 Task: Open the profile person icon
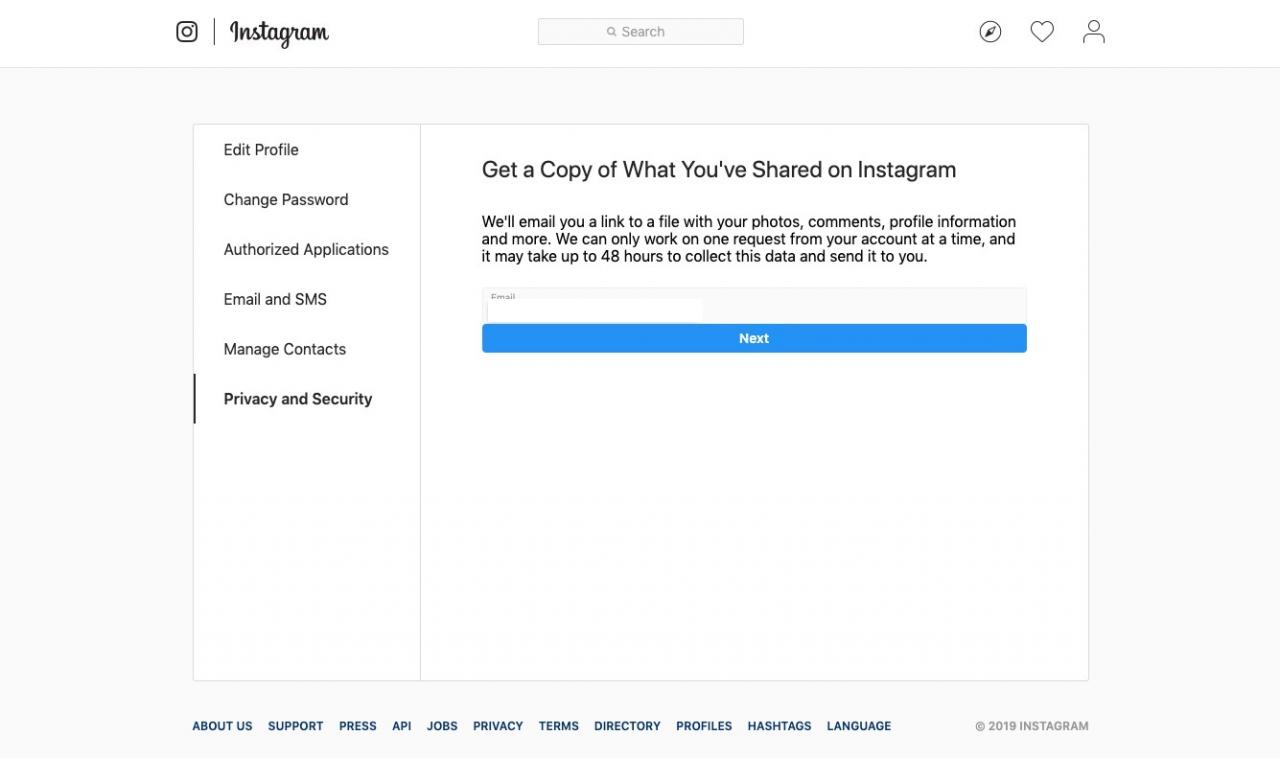(1094, 32)
